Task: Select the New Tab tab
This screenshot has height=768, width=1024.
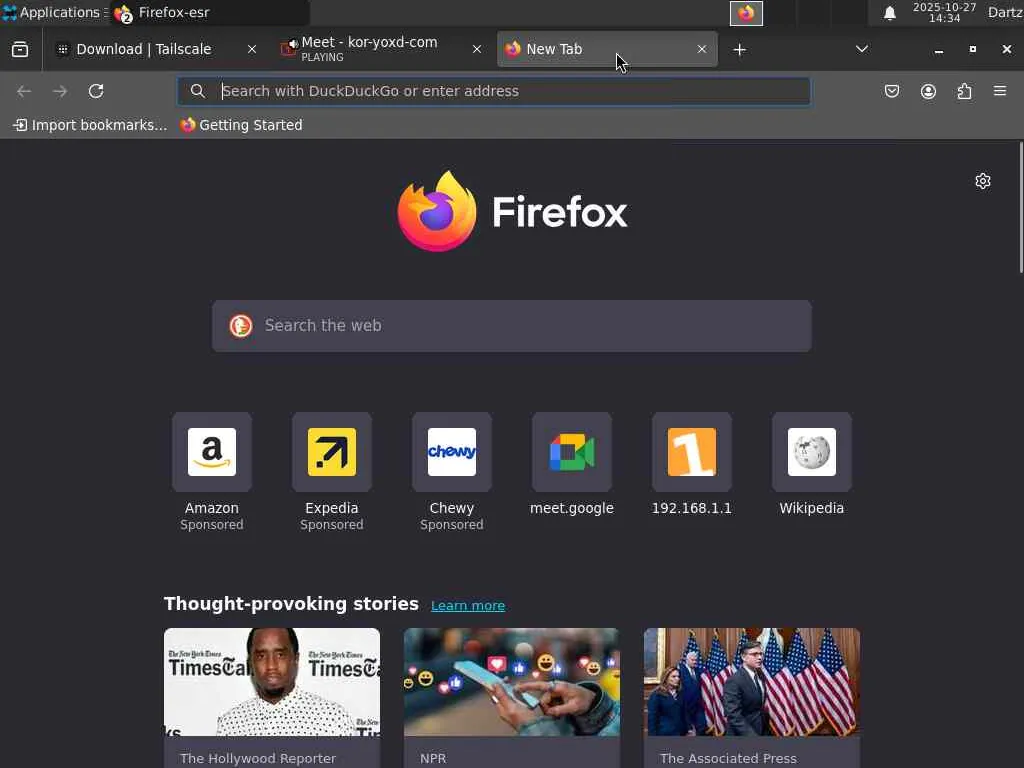Action: tap(607, 50)
